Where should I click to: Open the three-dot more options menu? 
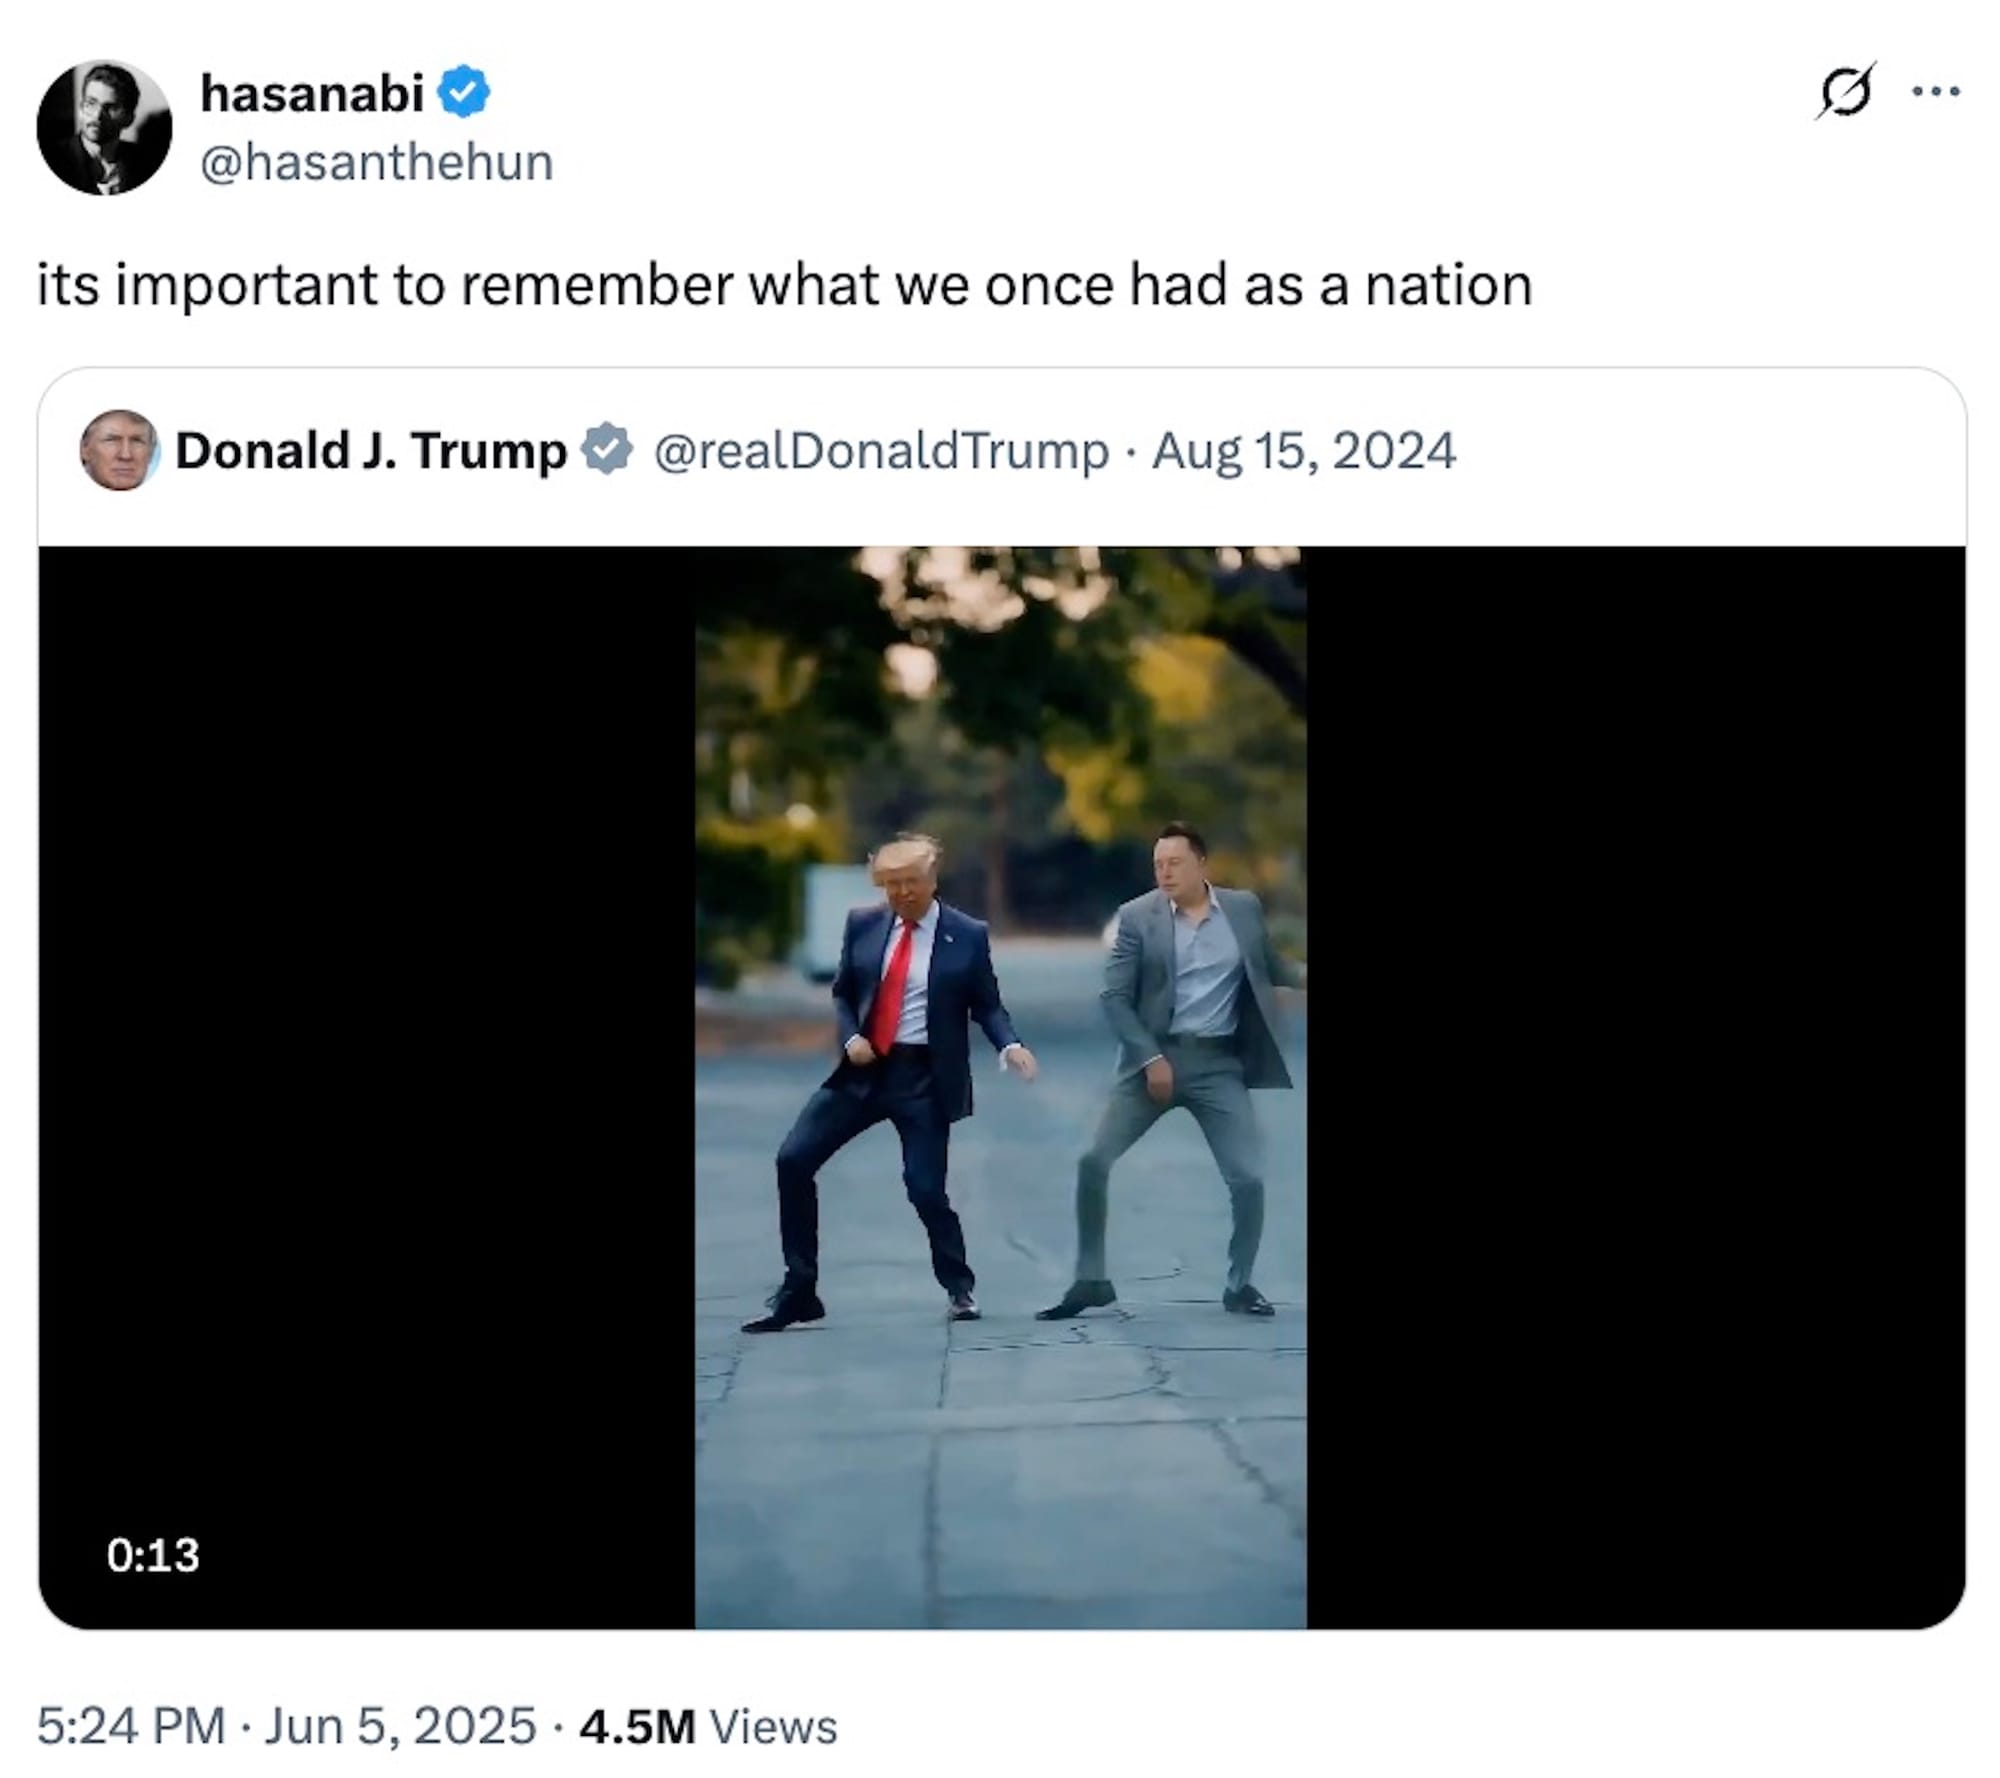pos(1936,92)
